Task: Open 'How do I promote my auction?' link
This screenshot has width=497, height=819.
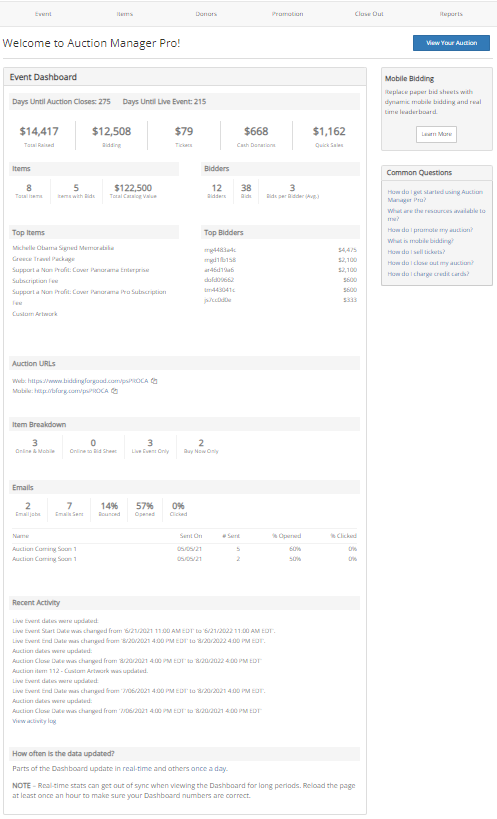Action: pos(430,230)
